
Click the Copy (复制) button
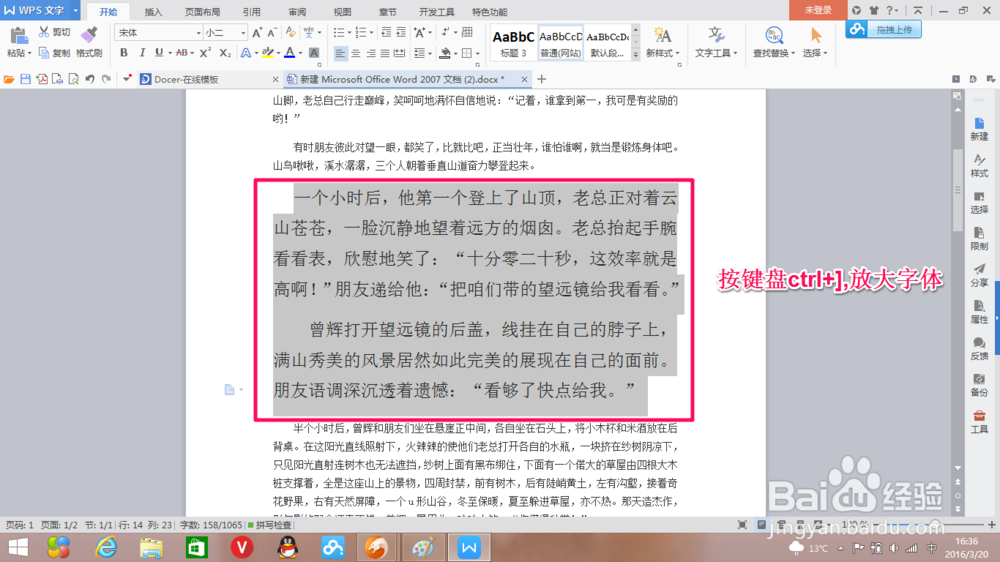click(x=54, y=53)
